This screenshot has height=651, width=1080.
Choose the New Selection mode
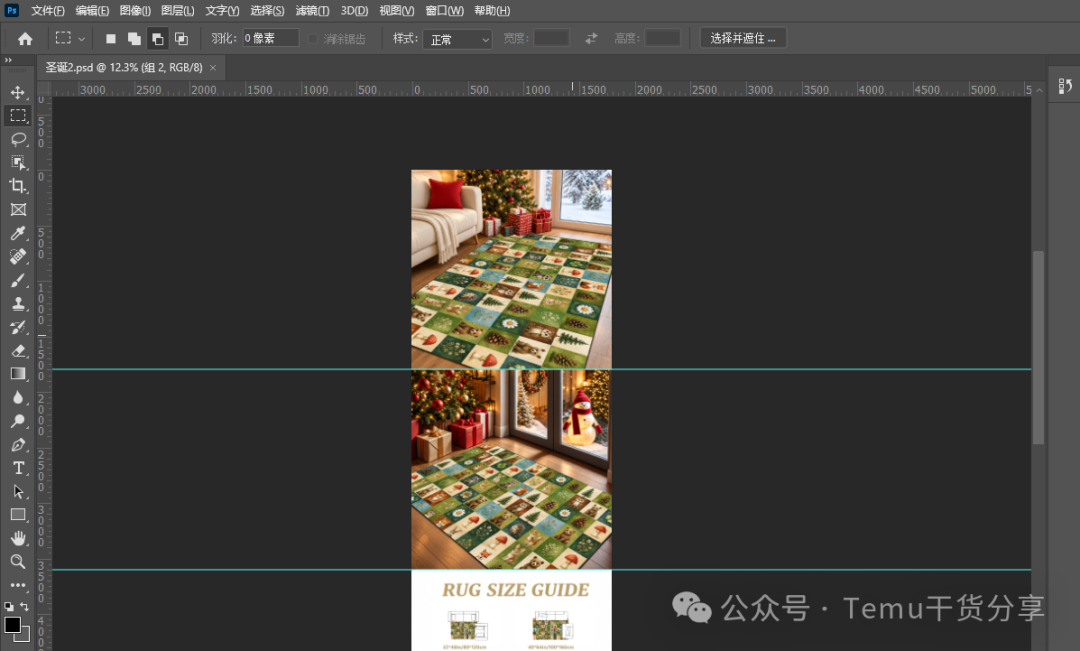coord(110,39)
